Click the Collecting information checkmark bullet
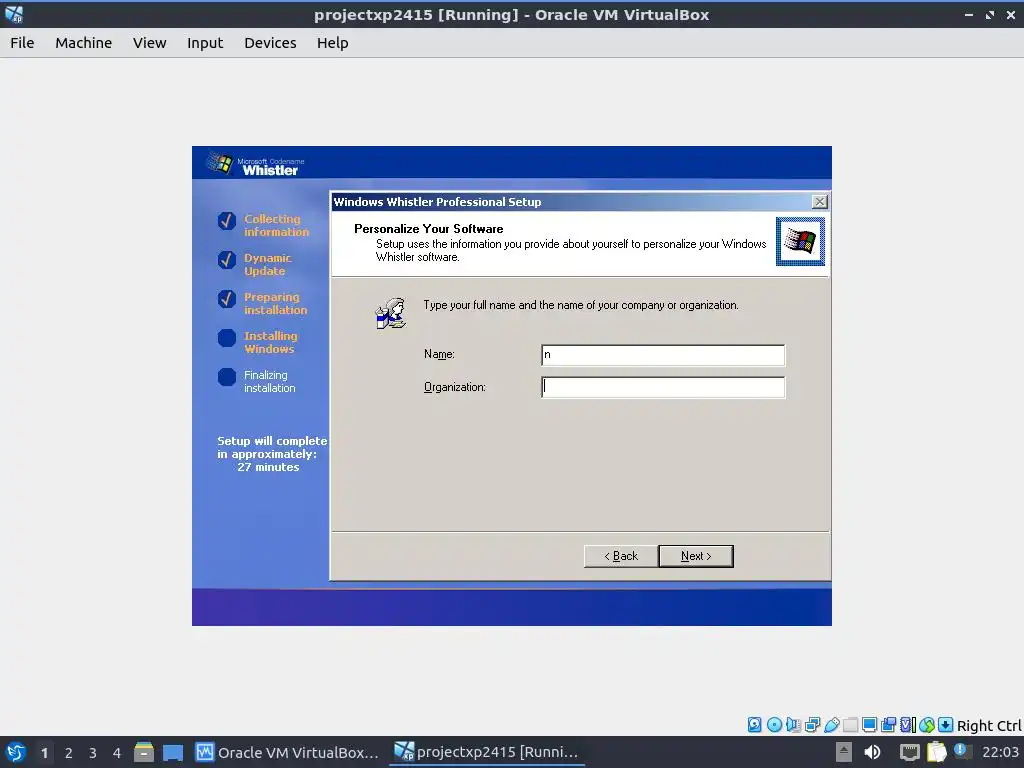 point(227,221)
